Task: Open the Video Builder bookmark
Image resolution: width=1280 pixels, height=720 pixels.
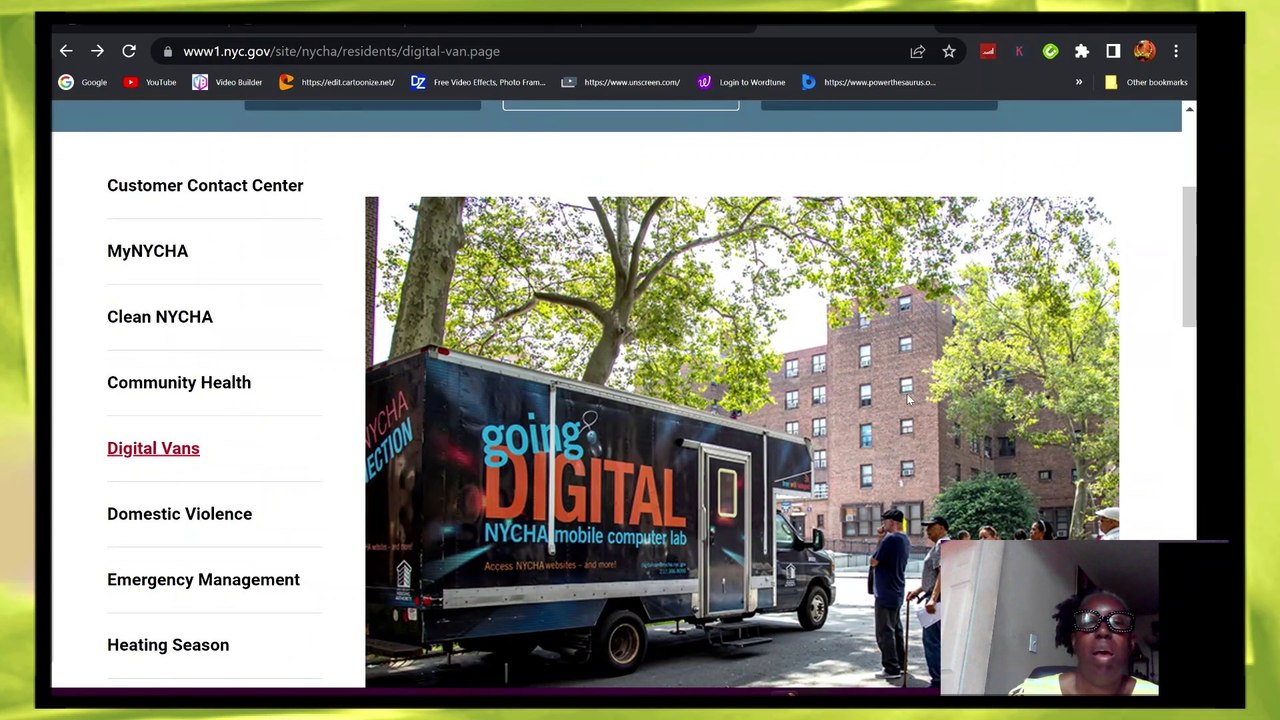Action: pyautogui.click(x=227, y=82)
